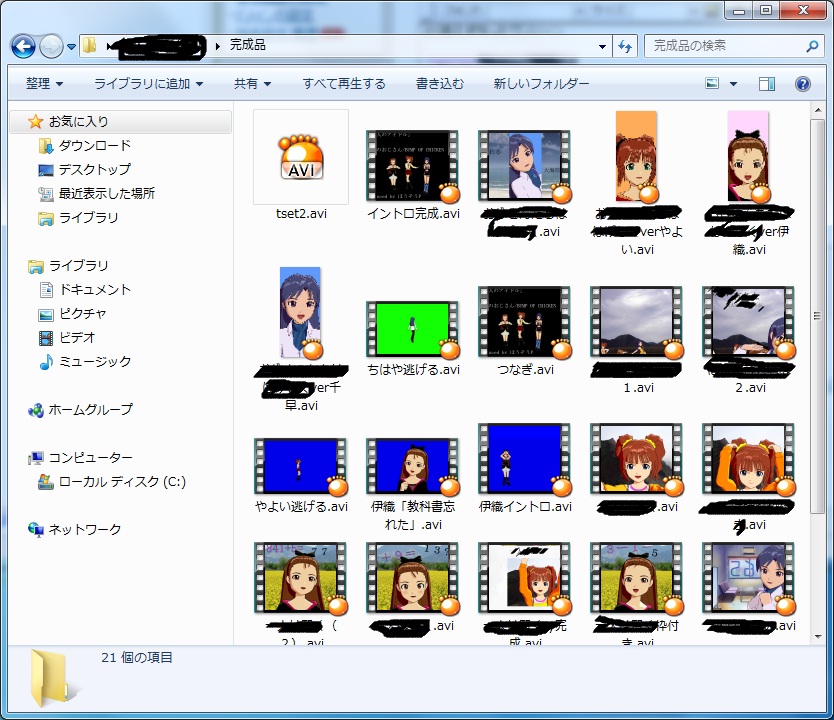
Task: Click the vertical scrollbar thumb in file list
Action: tap(817, 316)
